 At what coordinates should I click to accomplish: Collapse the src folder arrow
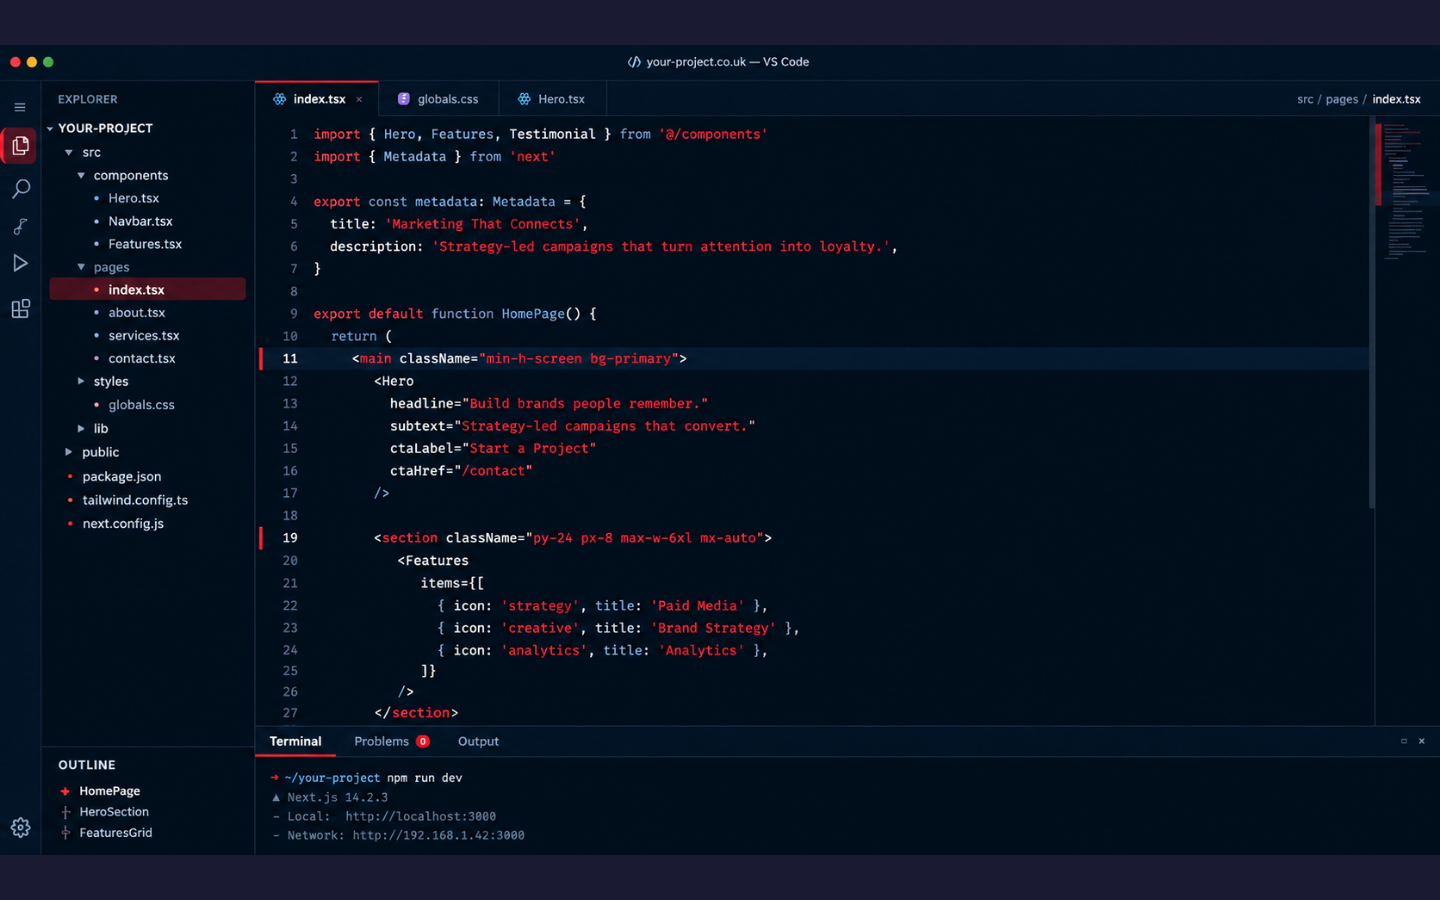69,153
